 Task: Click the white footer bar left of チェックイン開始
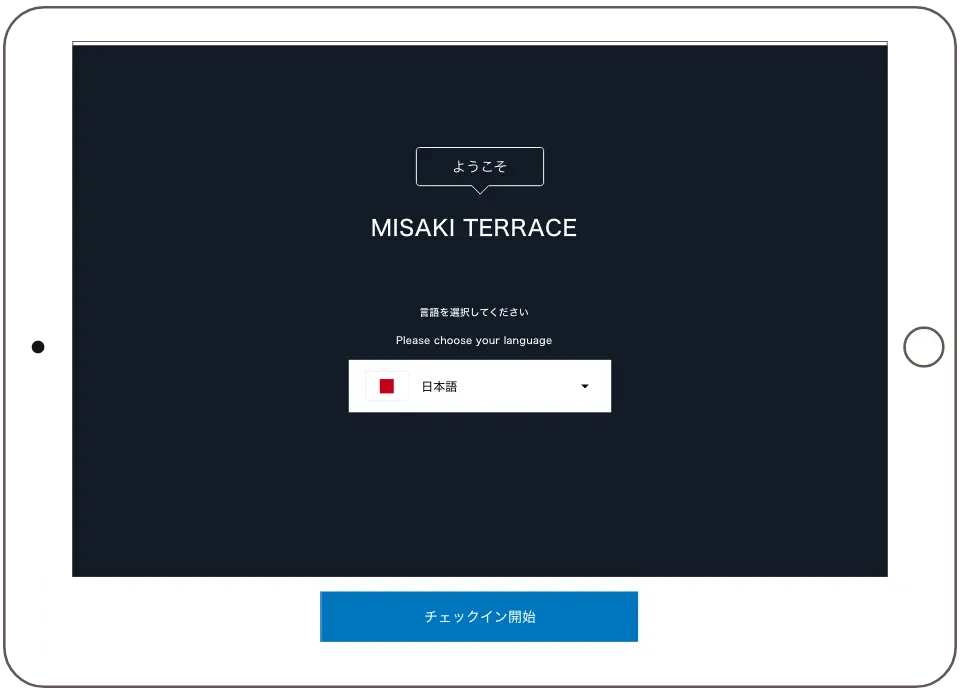click(x=180, y=618)
